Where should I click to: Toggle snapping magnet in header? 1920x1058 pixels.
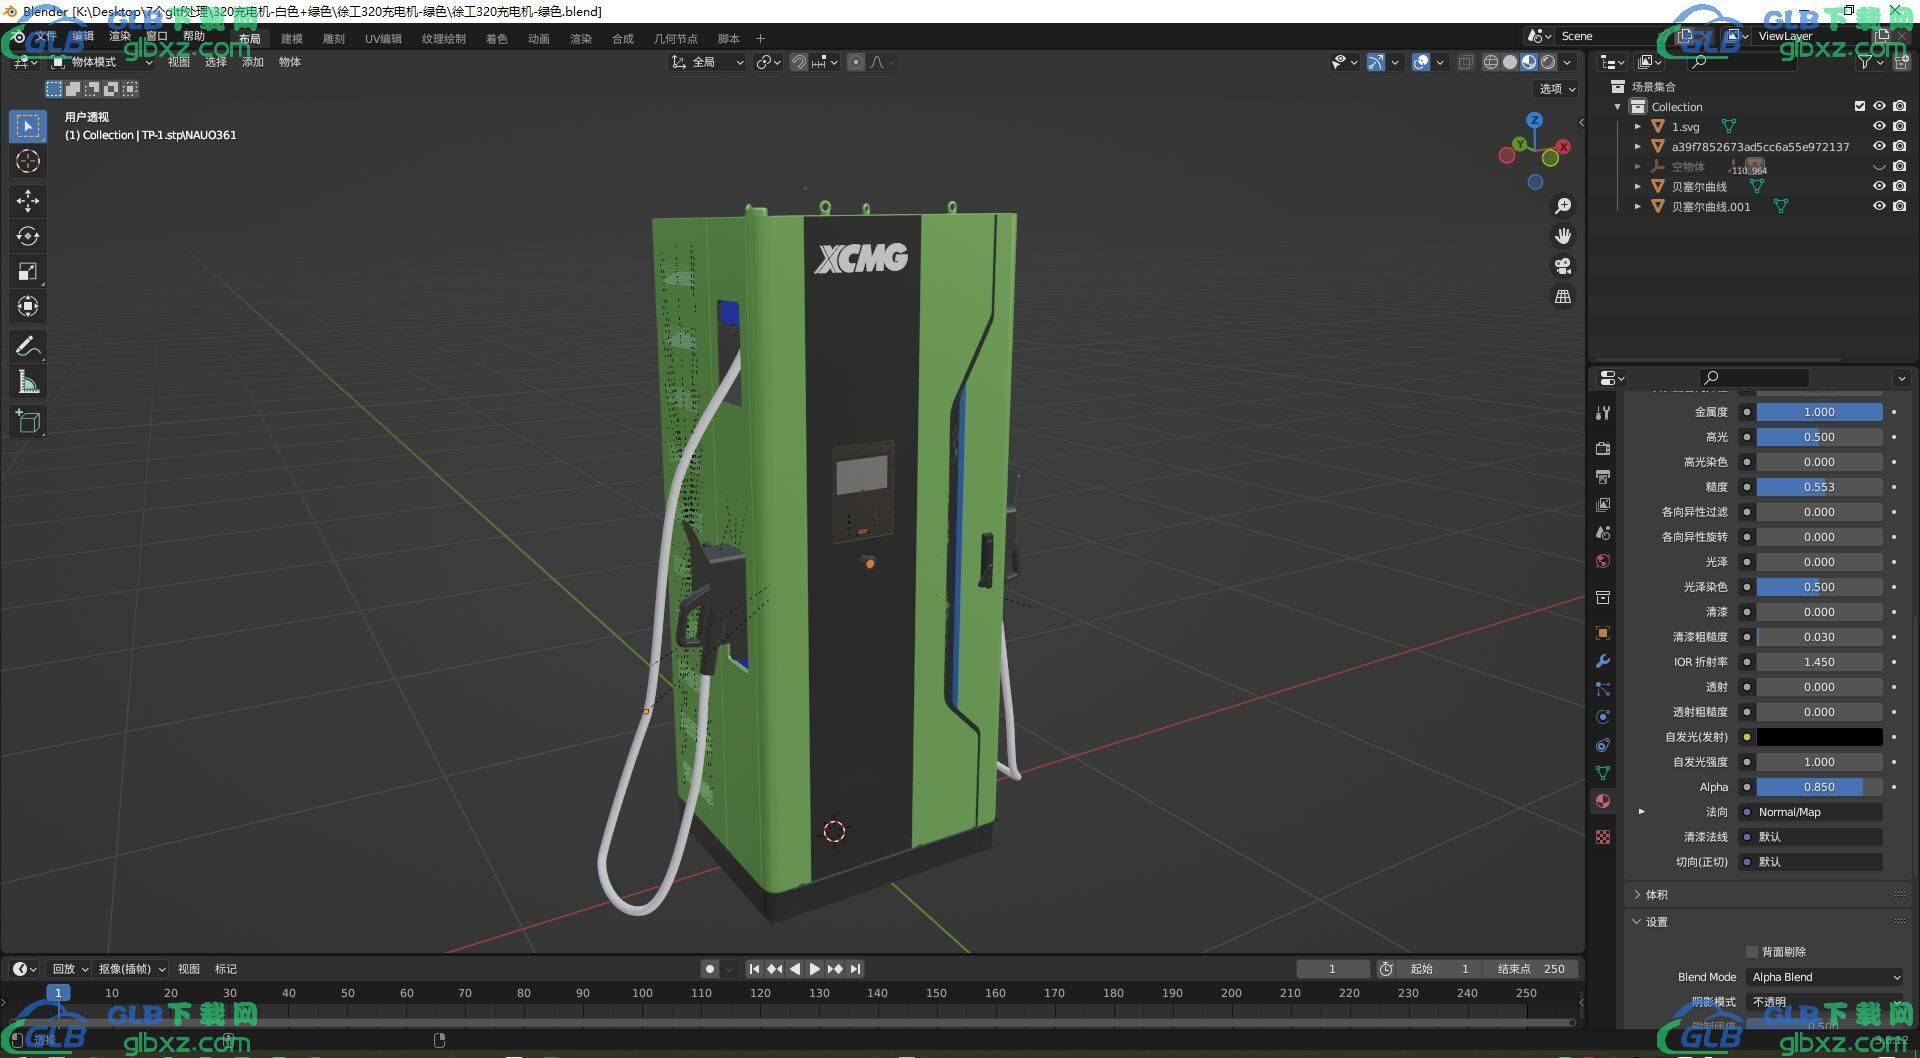click(x=799, y=62)
